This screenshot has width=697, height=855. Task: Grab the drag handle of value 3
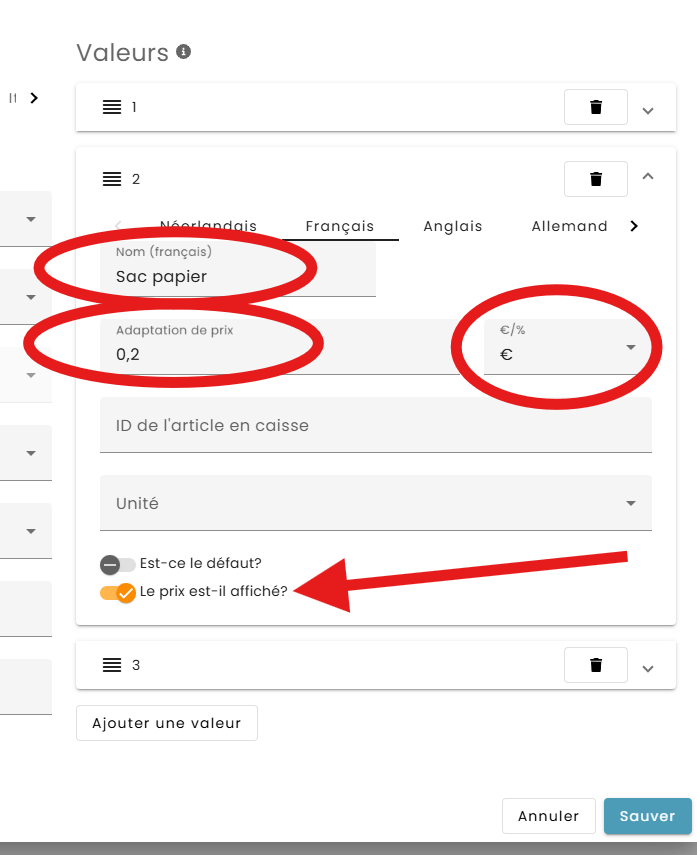tap(112, 665)
